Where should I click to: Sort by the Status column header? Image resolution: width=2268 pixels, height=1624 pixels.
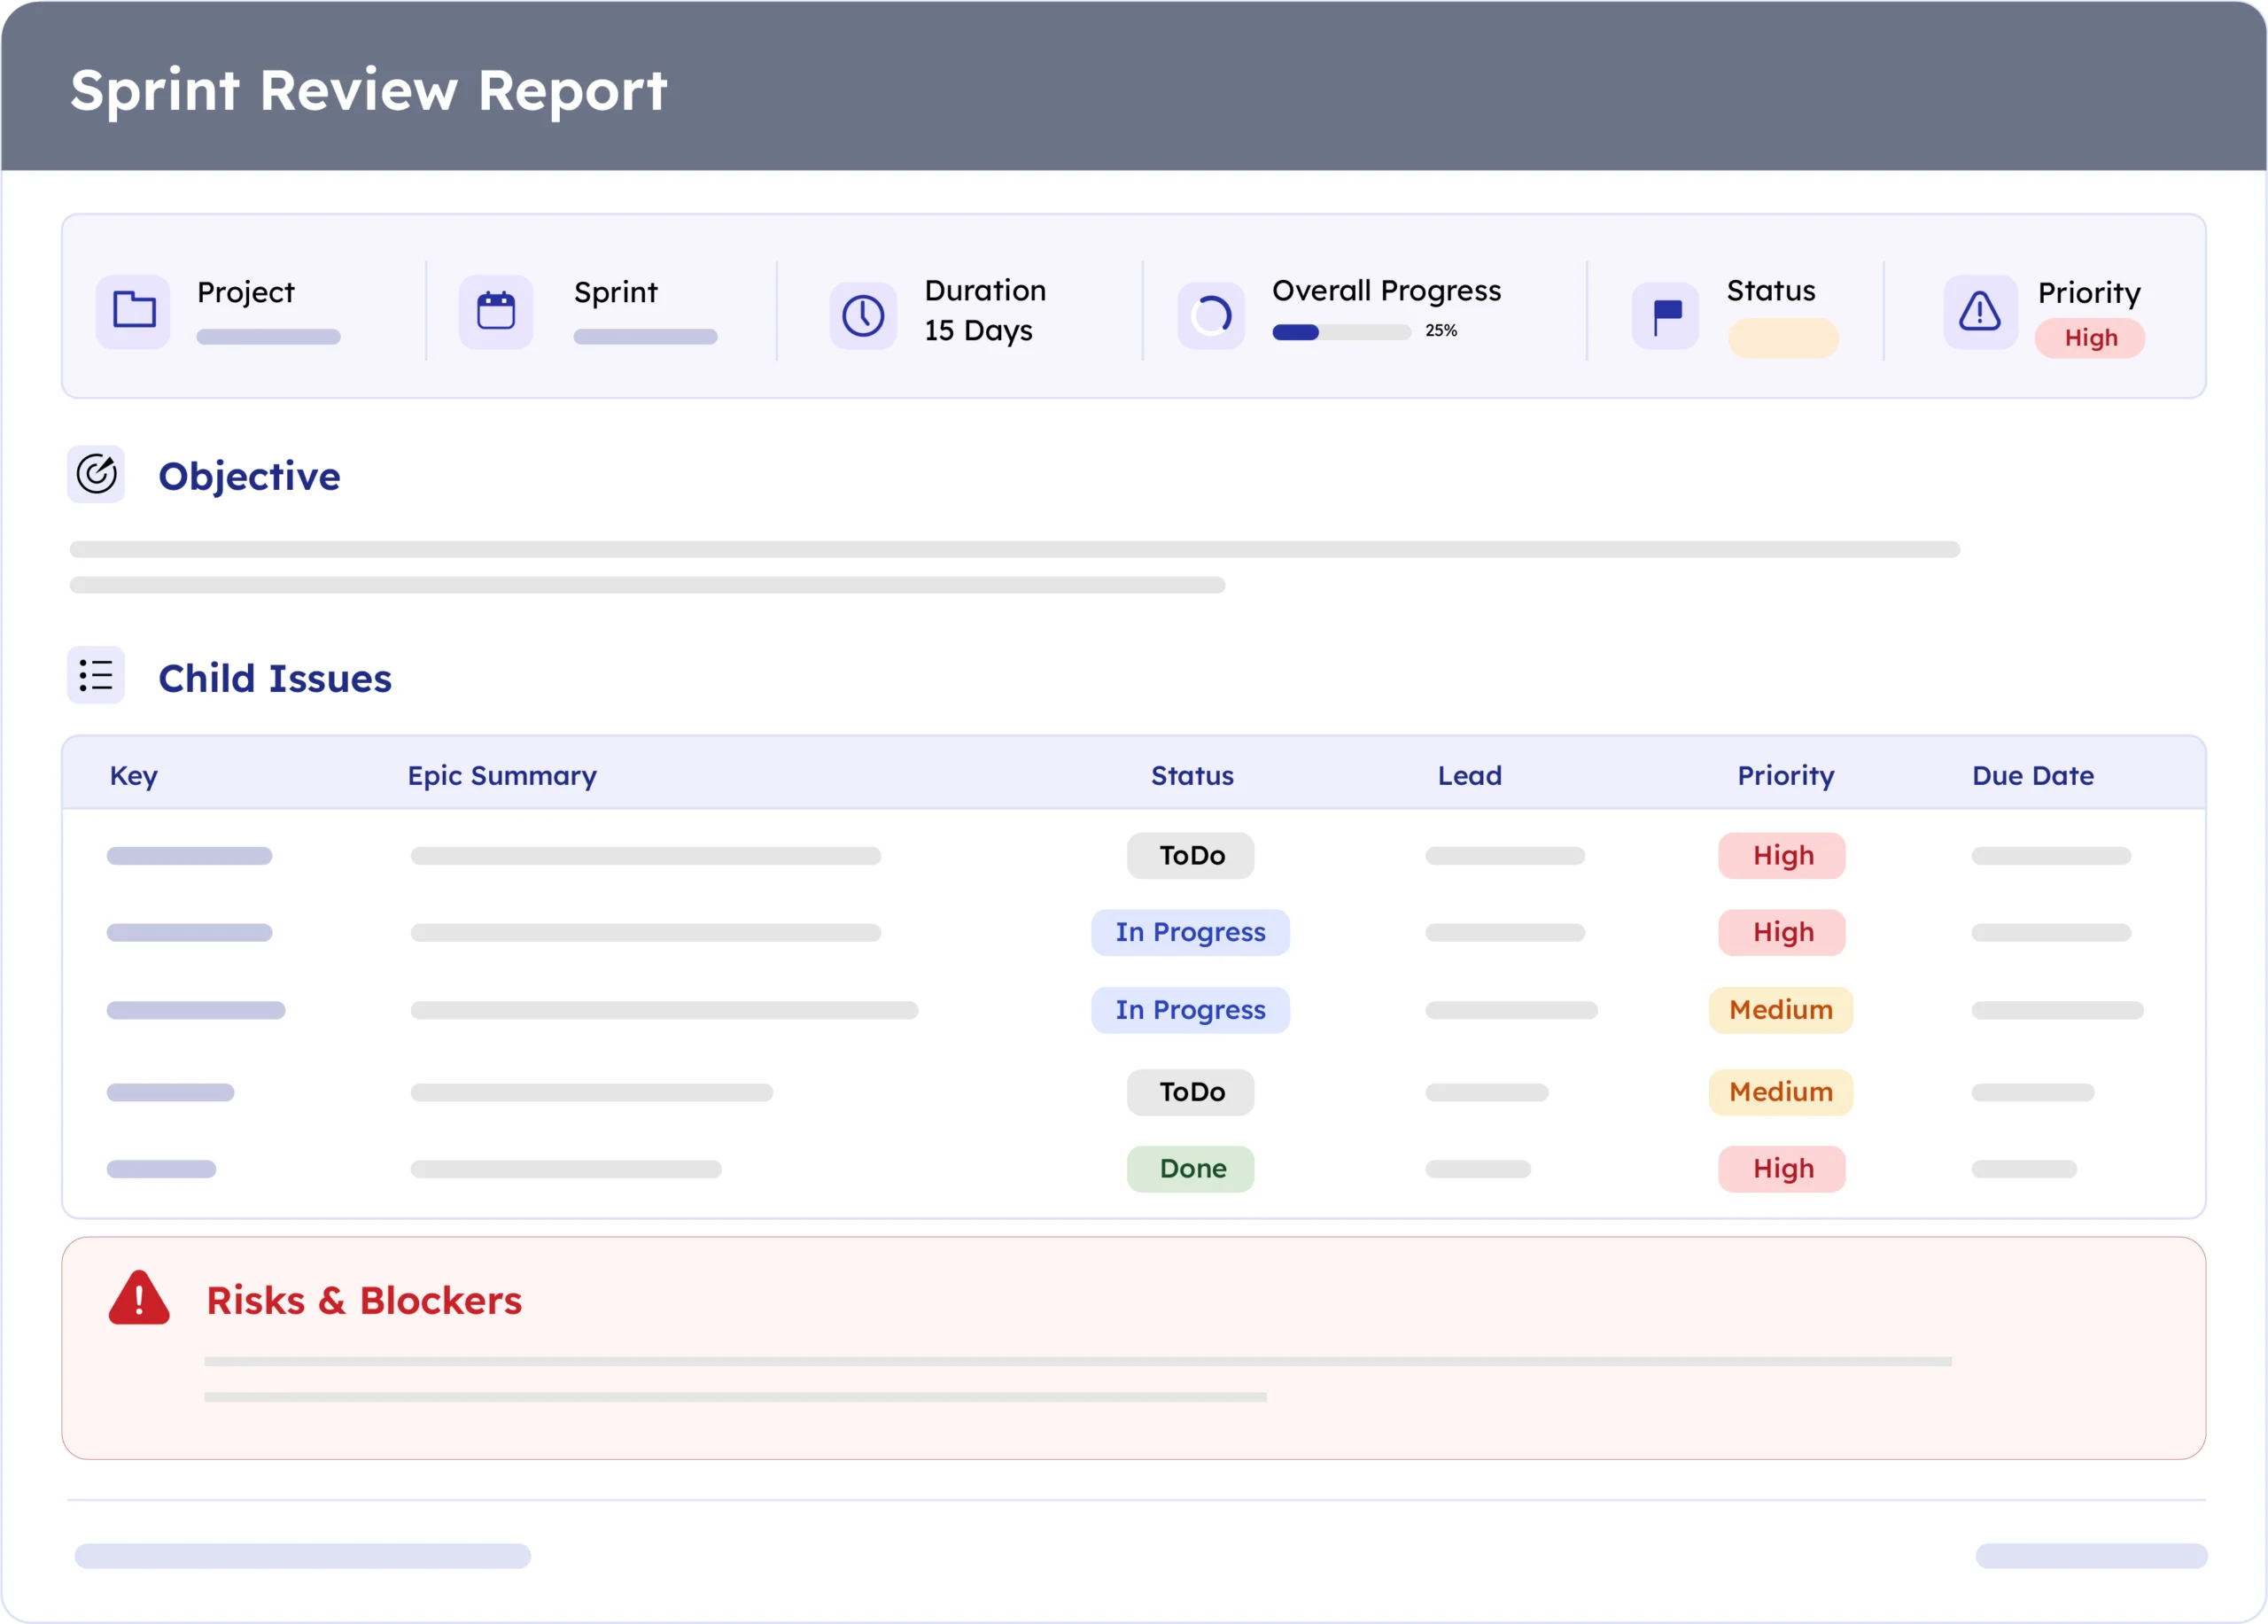(x=1192, y=775)
